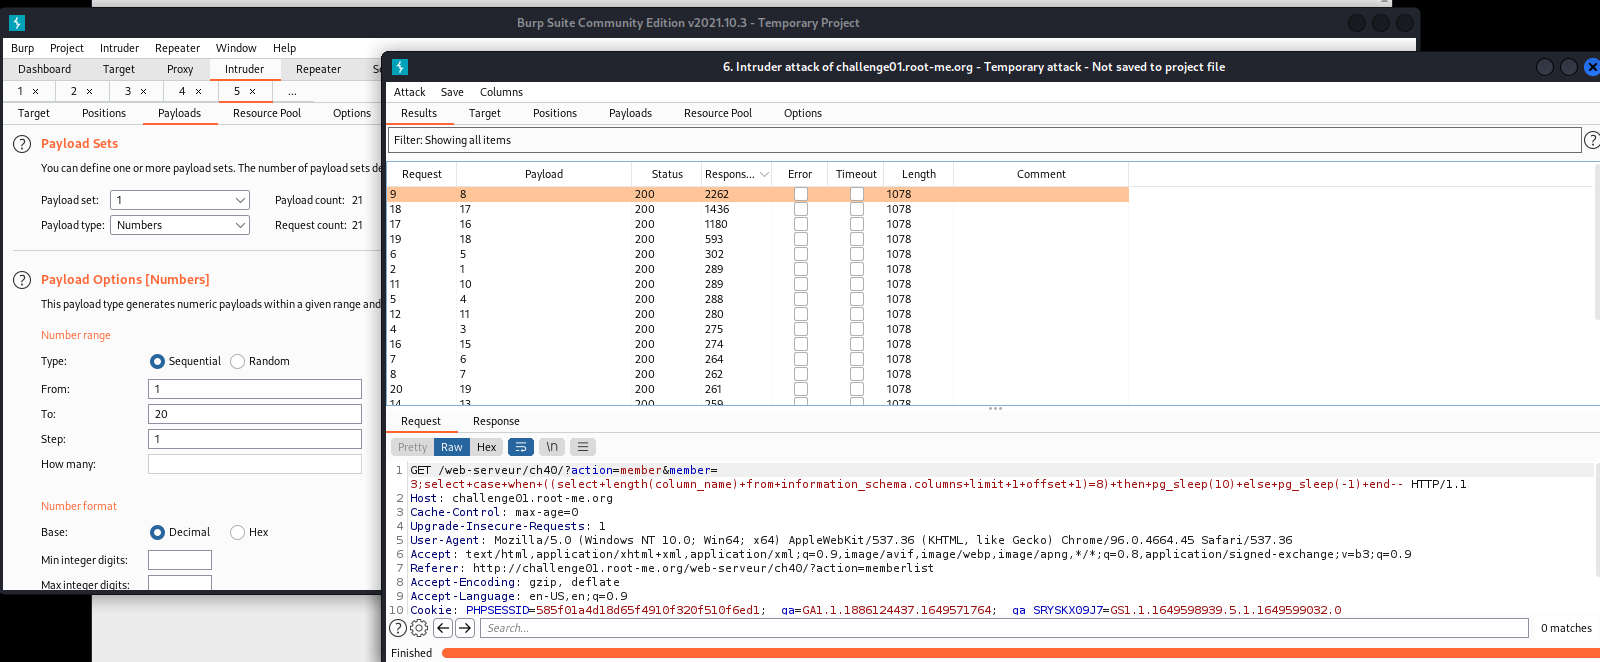This screenshot has width=1600, height=662.
Task: Select Results tab in attack window
Action: point(419,113)
